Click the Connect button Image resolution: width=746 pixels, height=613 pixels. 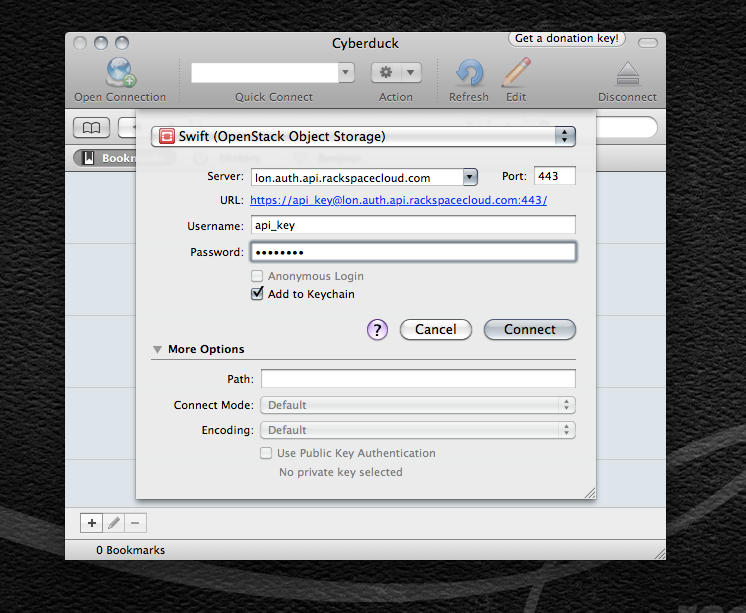pos(530,329)
